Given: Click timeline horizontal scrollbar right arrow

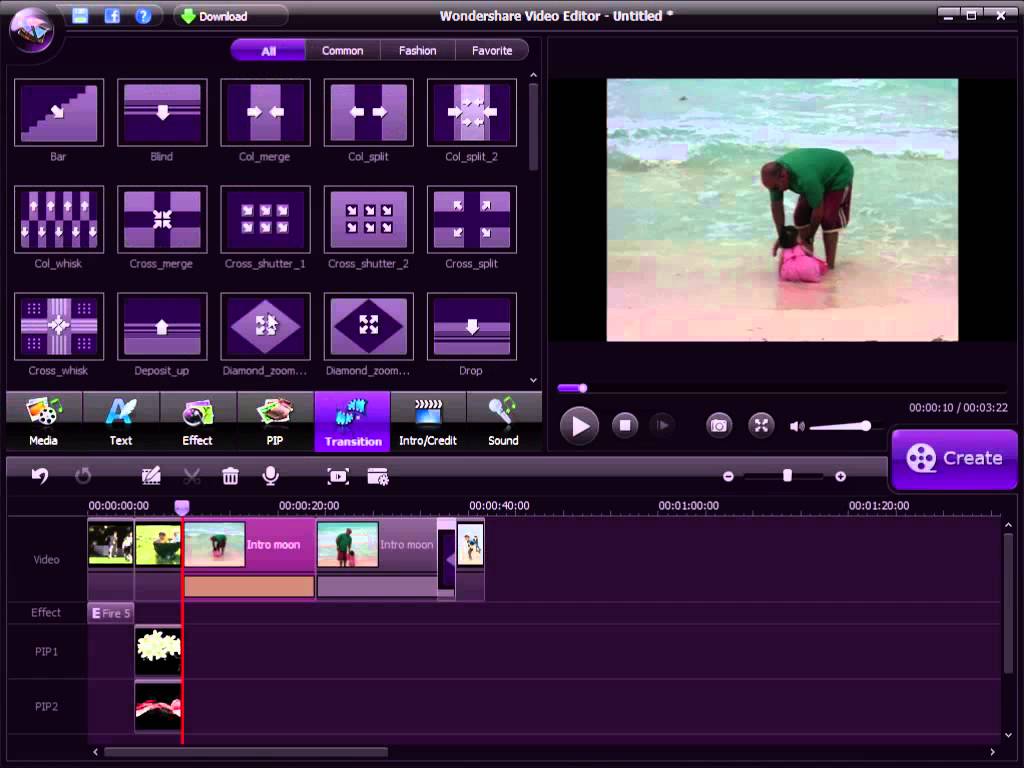Looking at the screenshot, I should click(x=993, y=752).
